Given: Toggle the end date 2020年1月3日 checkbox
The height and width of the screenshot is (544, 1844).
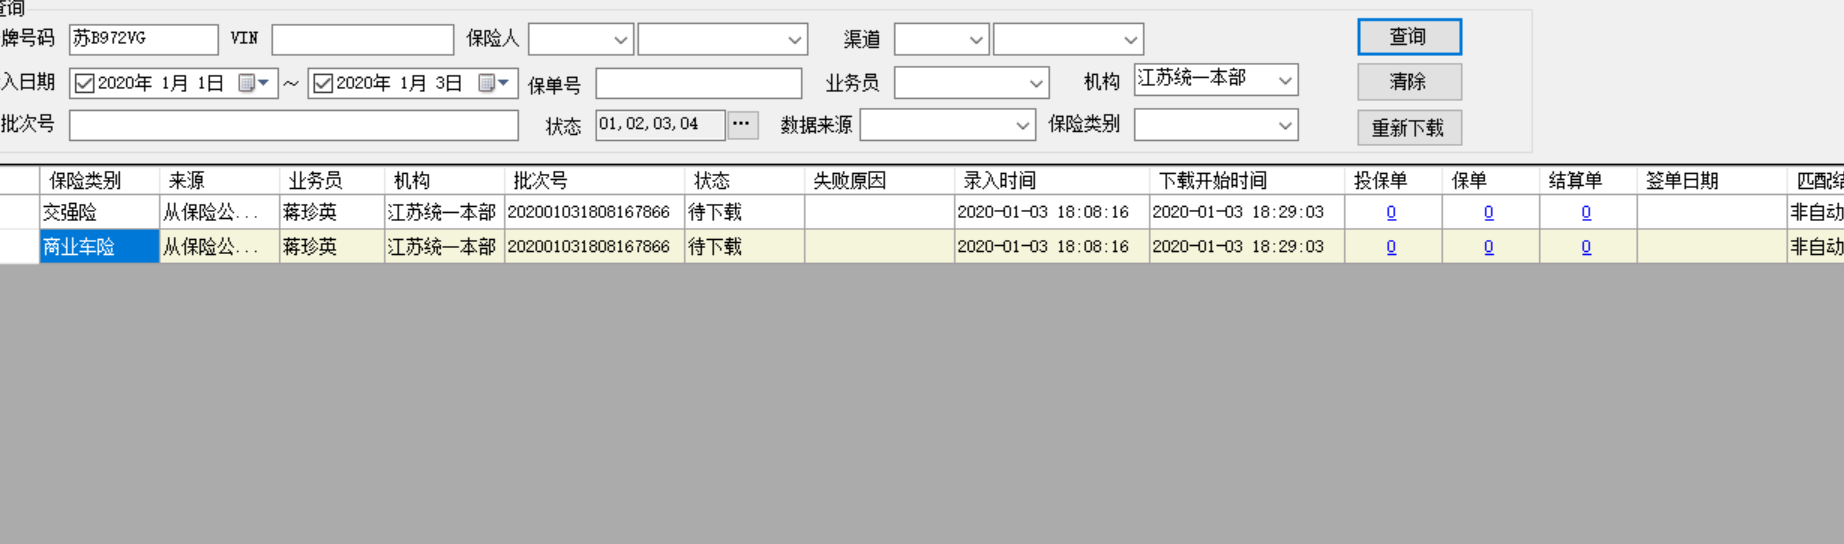Looking at the screenshot, I should (x=323, y=83).
